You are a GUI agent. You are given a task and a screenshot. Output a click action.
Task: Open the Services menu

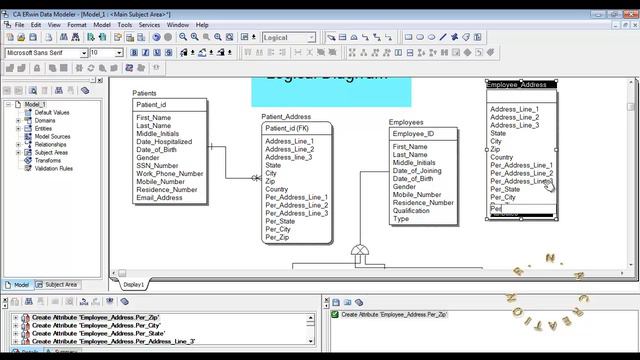tap(149, 25)
